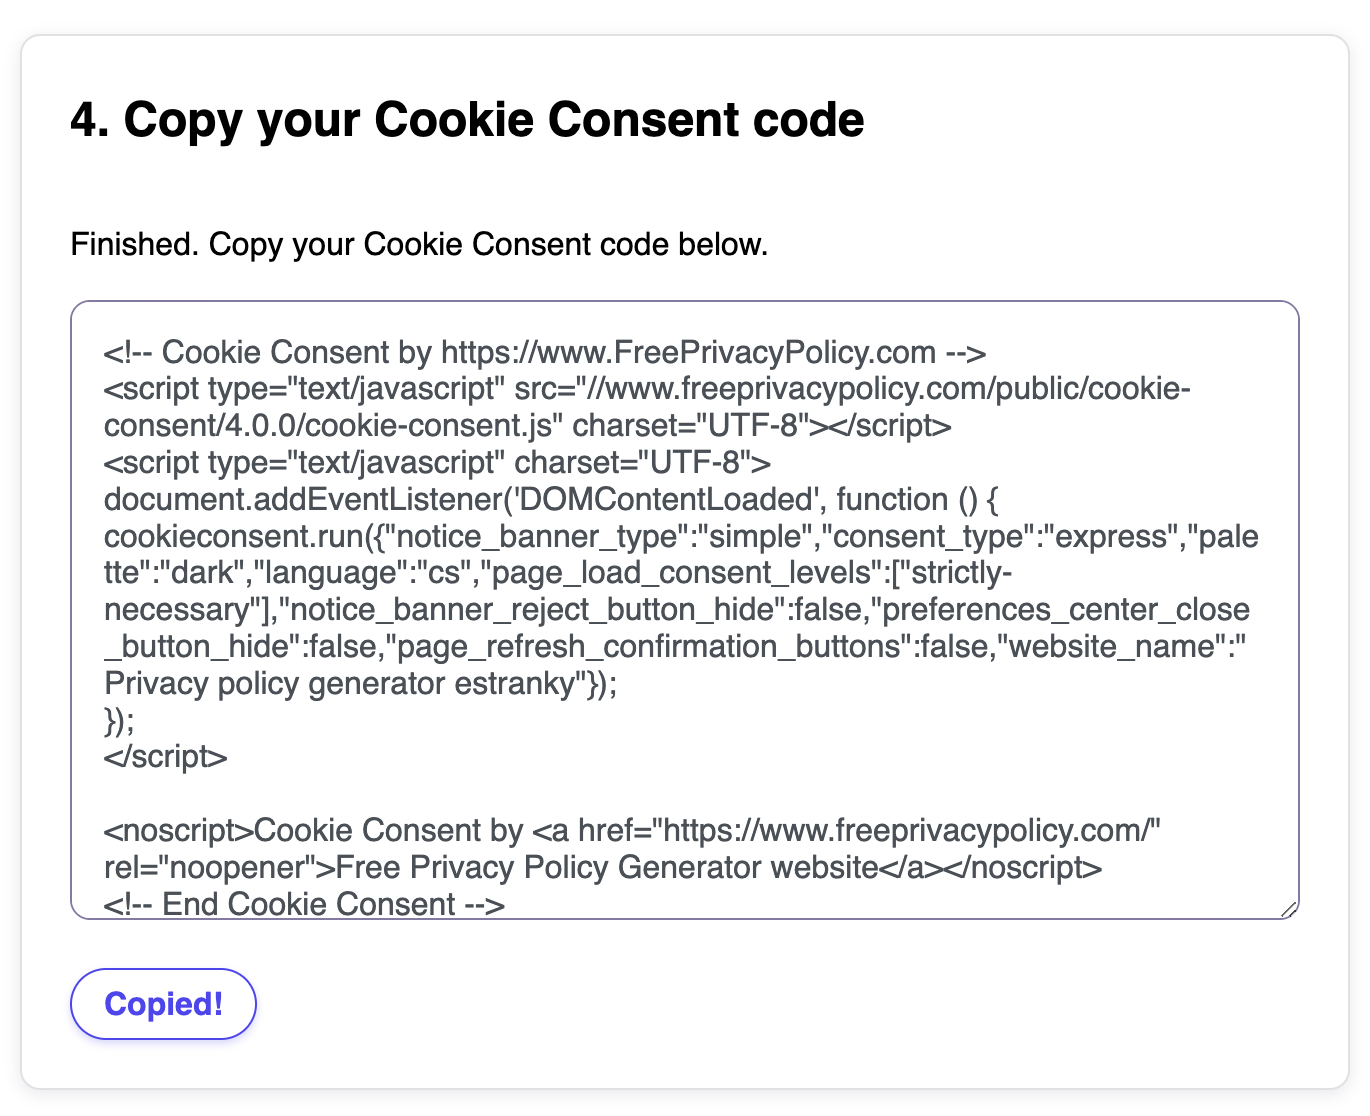This screenshot has width=1370, height=1116.
Task: Click the opening "Cookie Consent by" comment line
Action: tap(545, 353)
